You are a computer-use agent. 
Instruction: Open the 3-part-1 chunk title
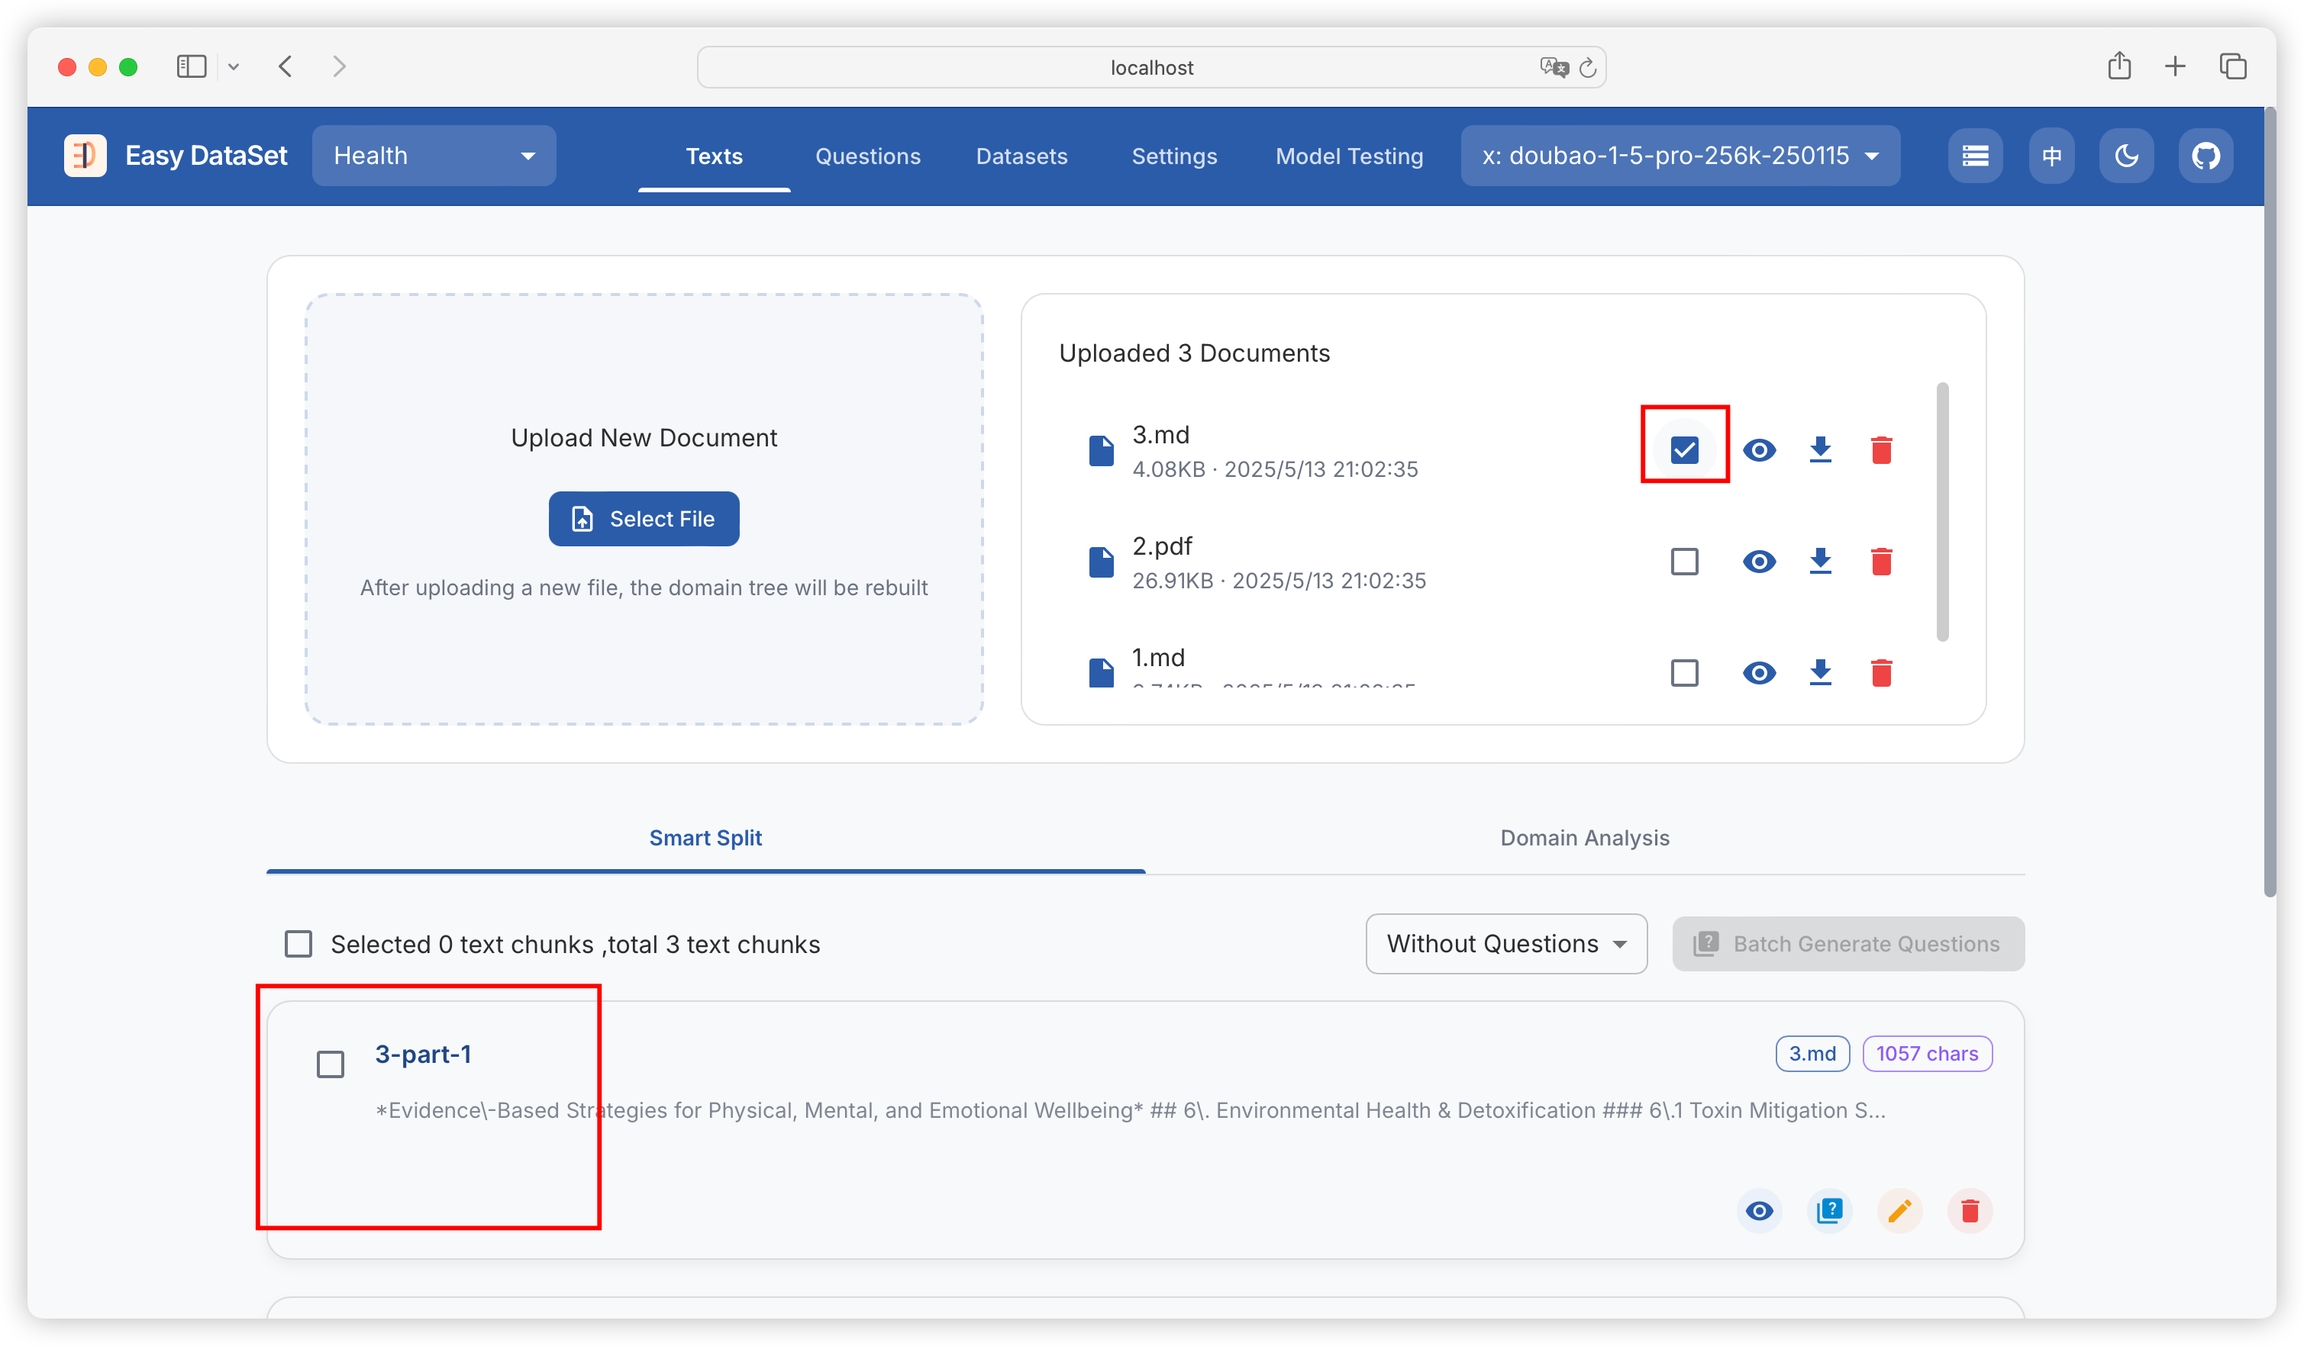pos(423,1054)
